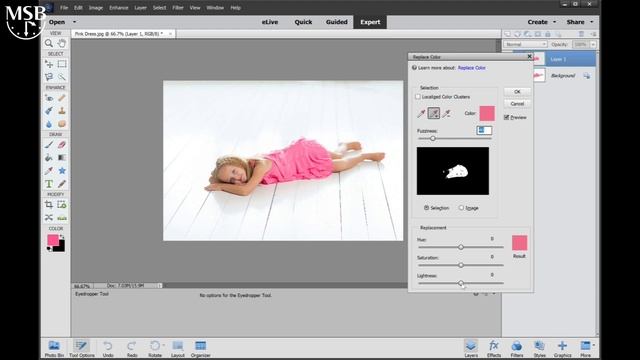Open the Replace Color help link

471,68
